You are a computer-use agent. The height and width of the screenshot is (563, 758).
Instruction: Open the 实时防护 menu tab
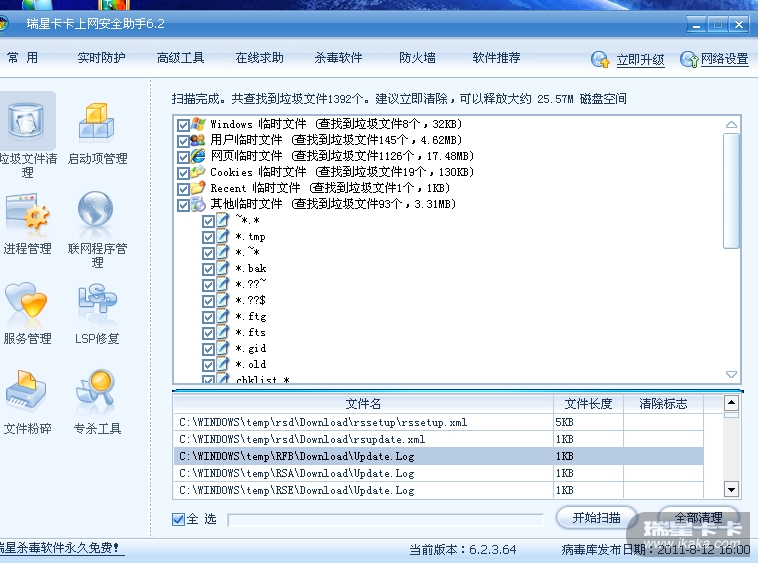click(x=102, y=58)
